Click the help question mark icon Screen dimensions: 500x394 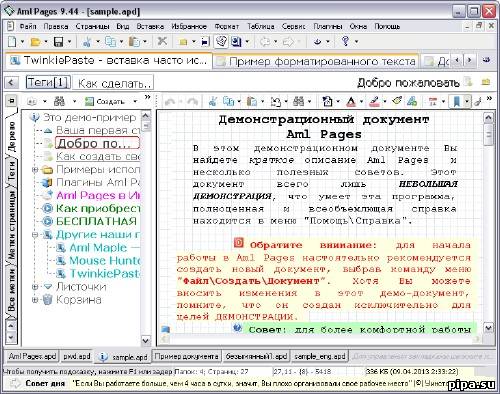(x=346, y=41)
